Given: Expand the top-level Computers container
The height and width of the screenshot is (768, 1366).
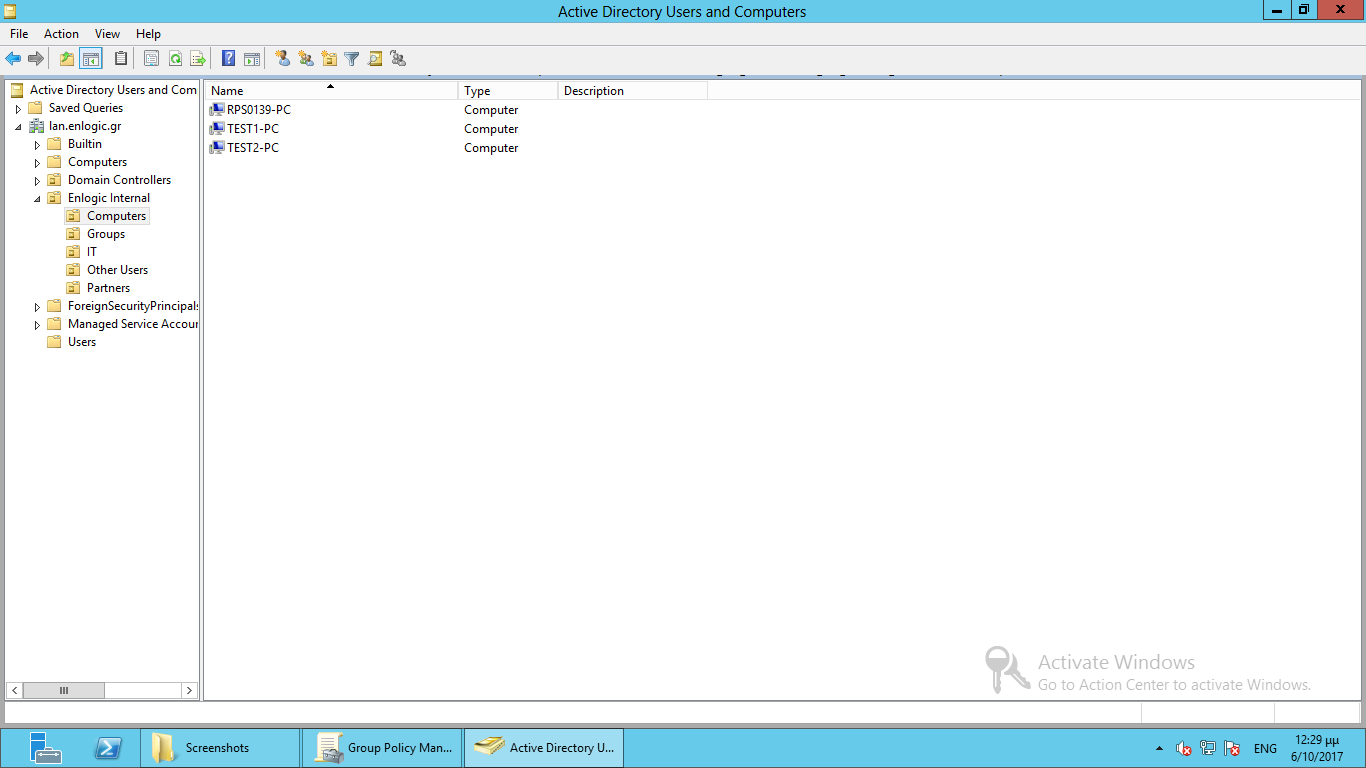Looking at the screenshot, I should pos(37,162).
